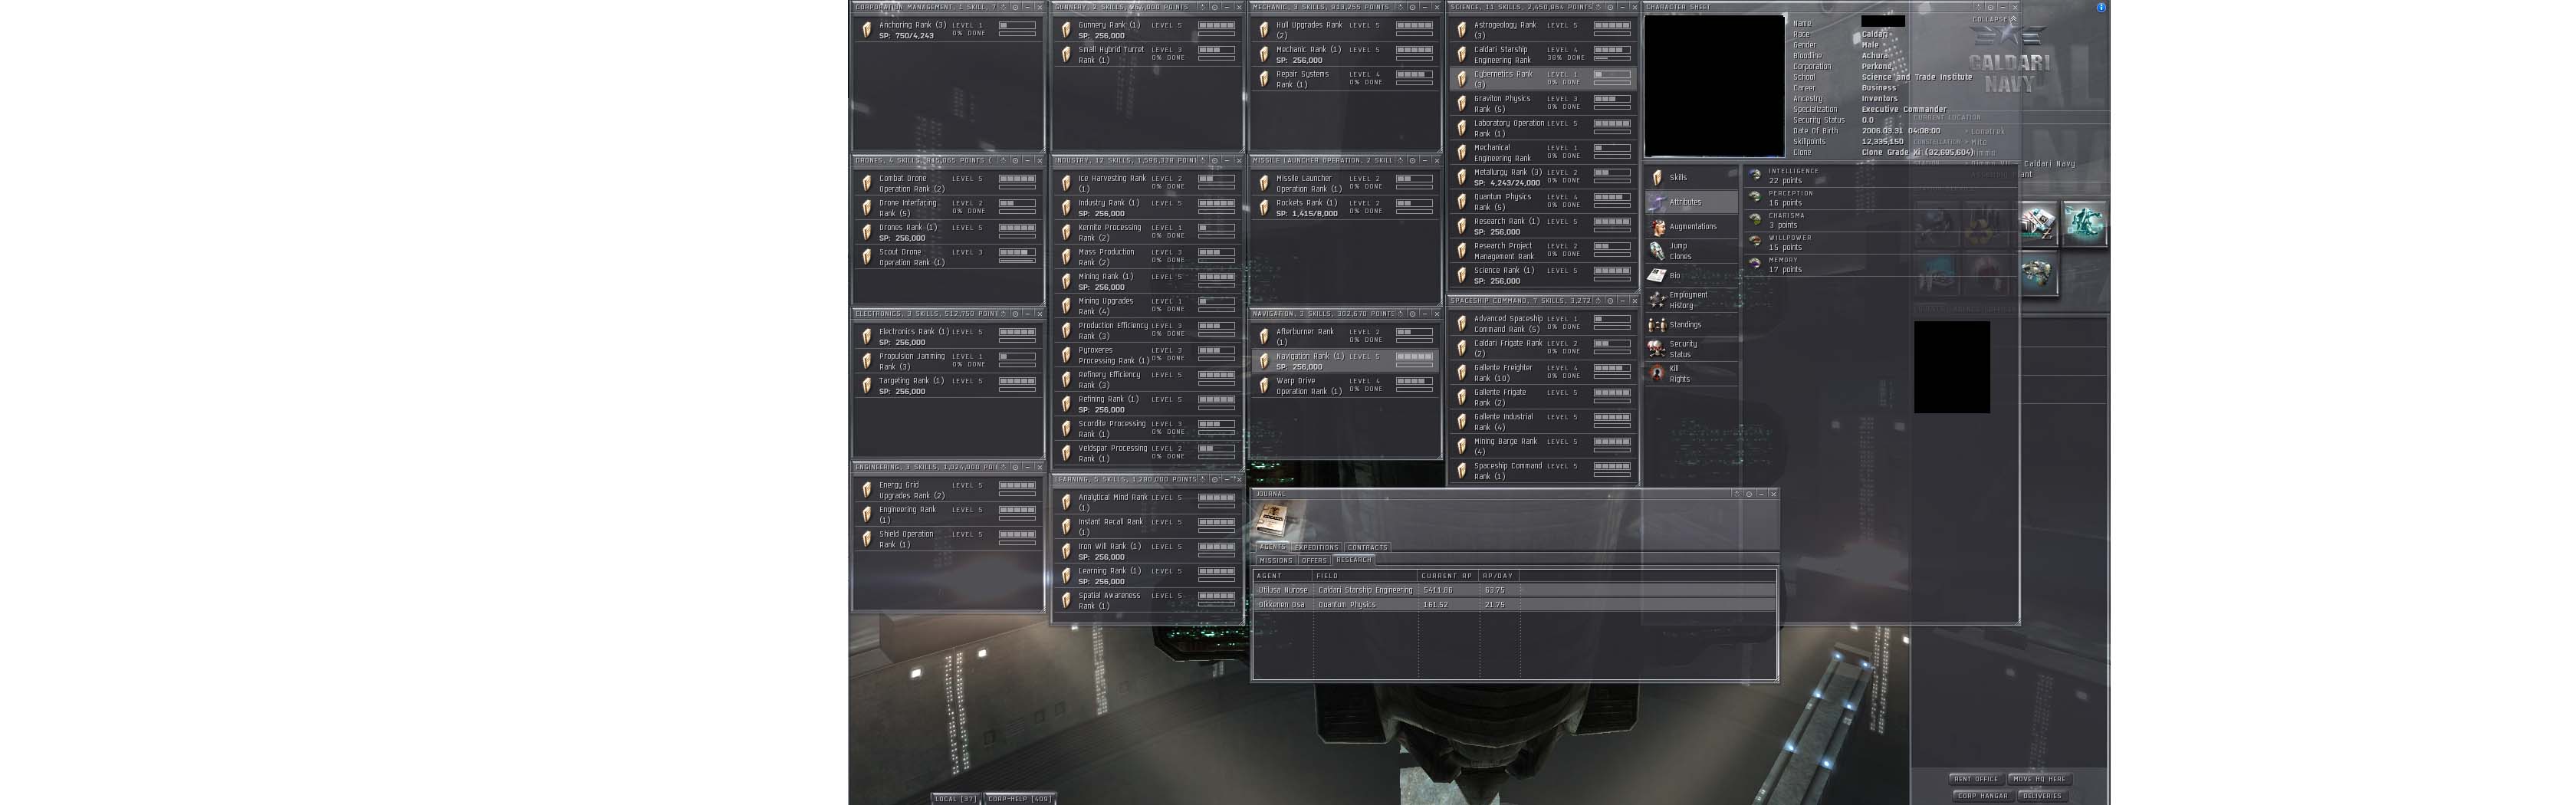Screen dimensions: 2576x805
Task: Click the Astrogeology skill book icon
Action: (1462, 30)
